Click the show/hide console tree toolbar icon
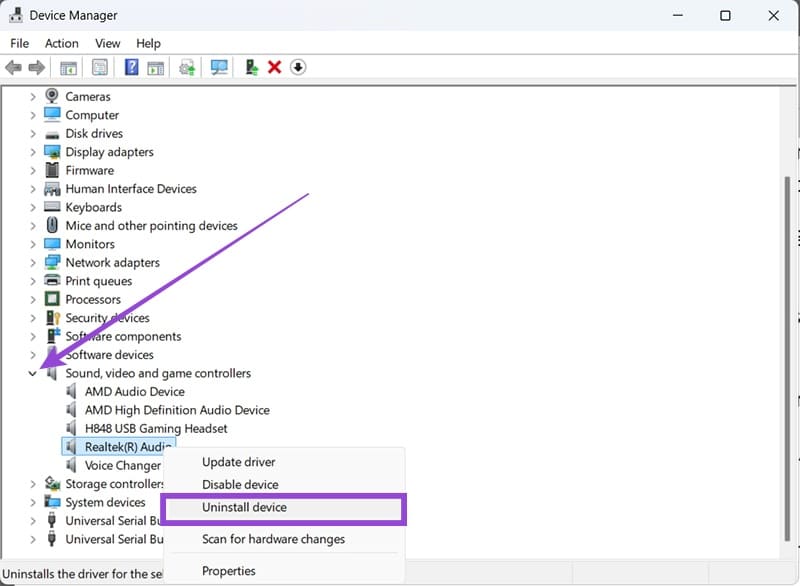Image resolution: width=800 pixels, height=586 pixels. (68, 67)
